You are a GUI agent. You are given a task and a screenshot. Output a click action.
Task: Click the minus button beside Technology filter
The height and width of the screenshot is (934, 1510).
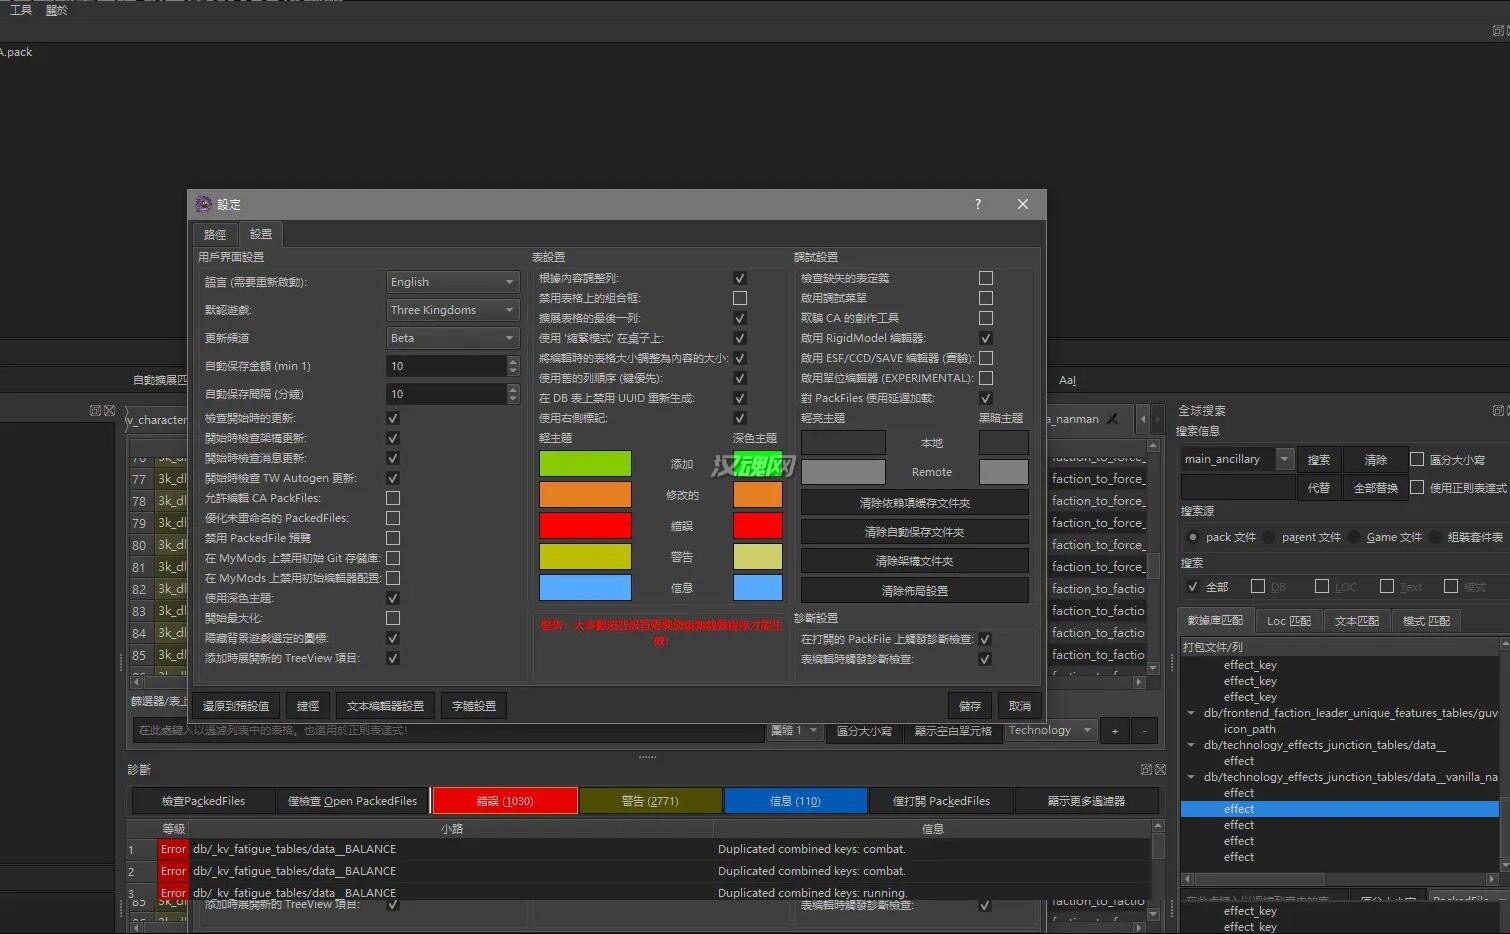click(x=1145, y=731)
